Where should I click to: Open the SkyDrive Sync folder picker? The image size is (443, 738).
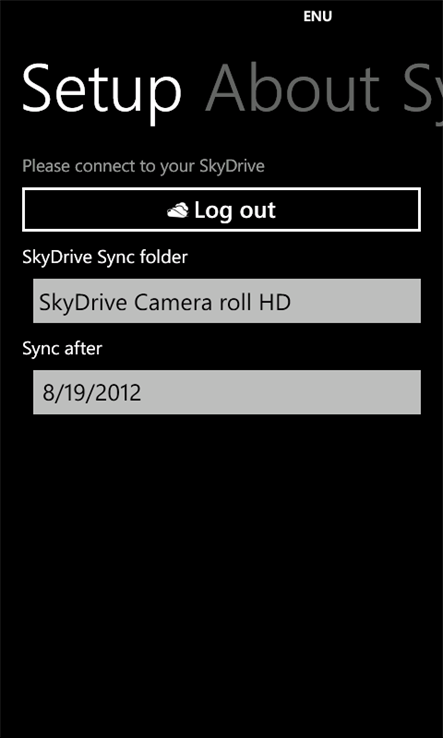click(x=227, y=301)
